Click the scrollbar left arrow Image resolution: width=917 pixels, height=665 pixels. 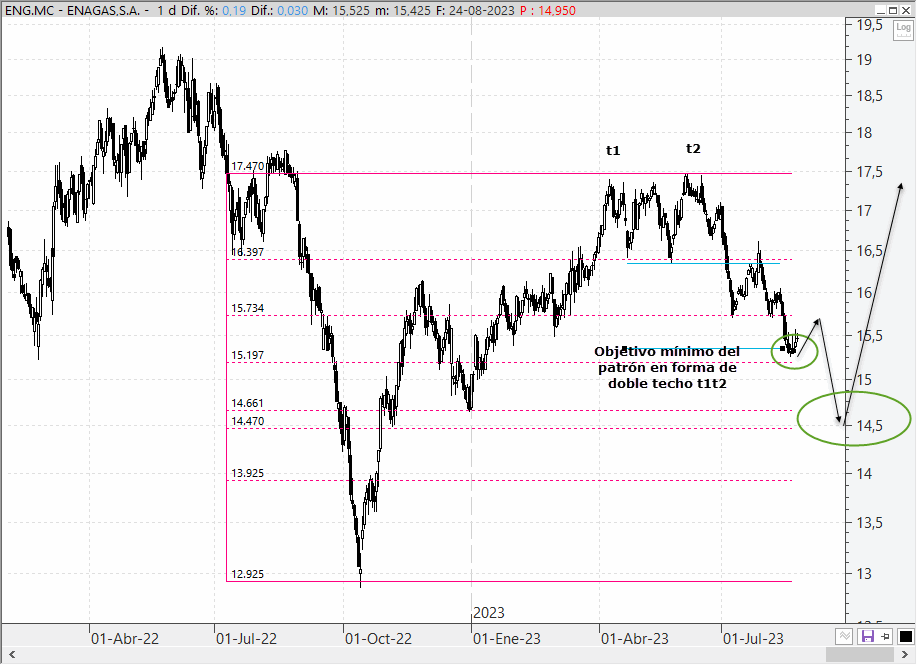pos(12,655)
